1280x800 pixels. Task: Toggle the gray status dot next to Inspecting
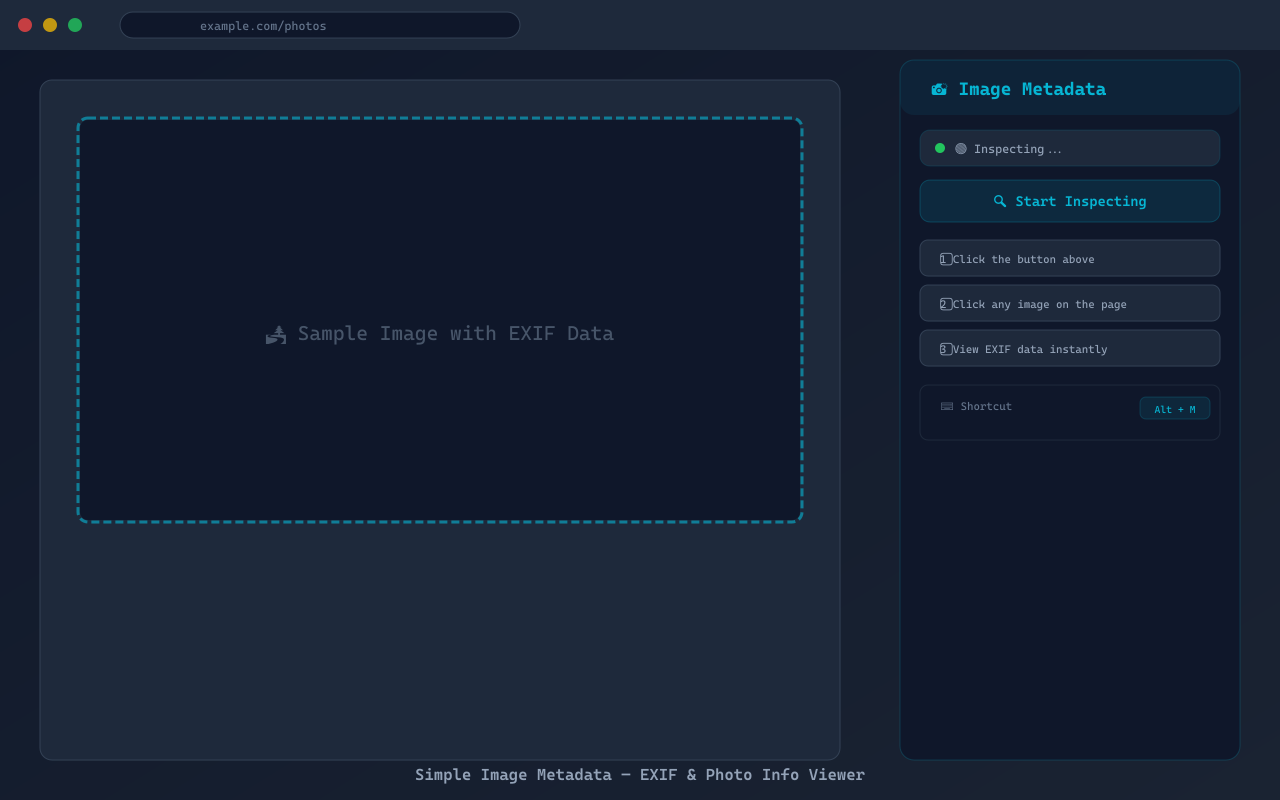pos(960,147)
